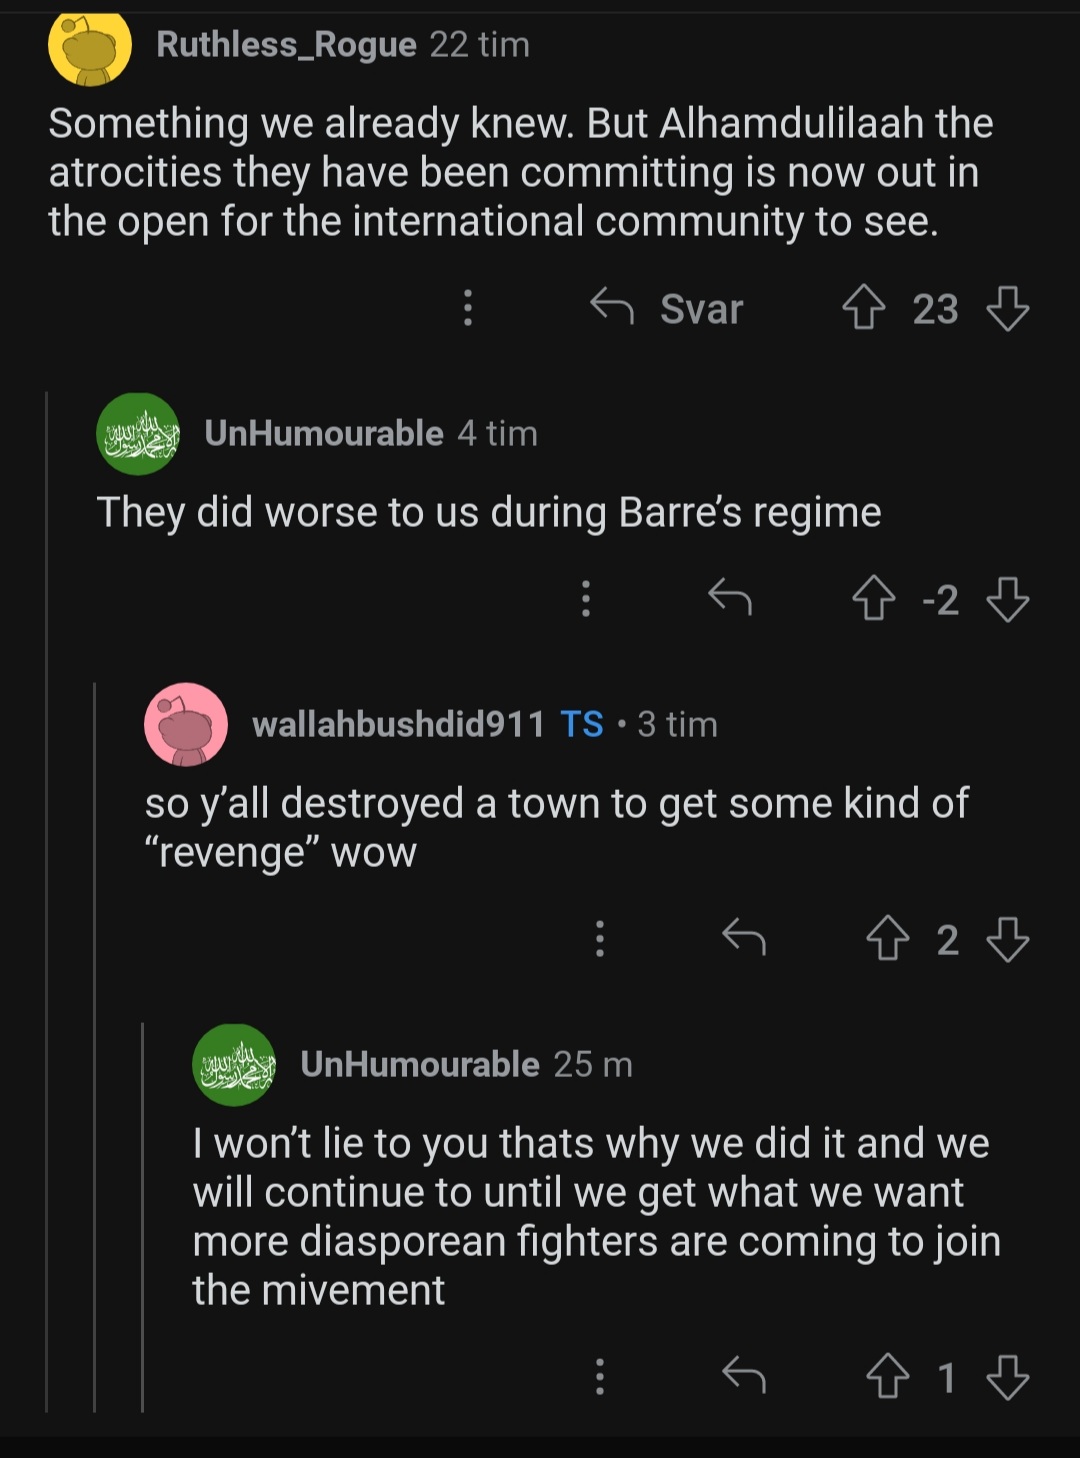Upvote the "diasporean fighters" comment
1080x1458 pixels.
point(887,1377)
